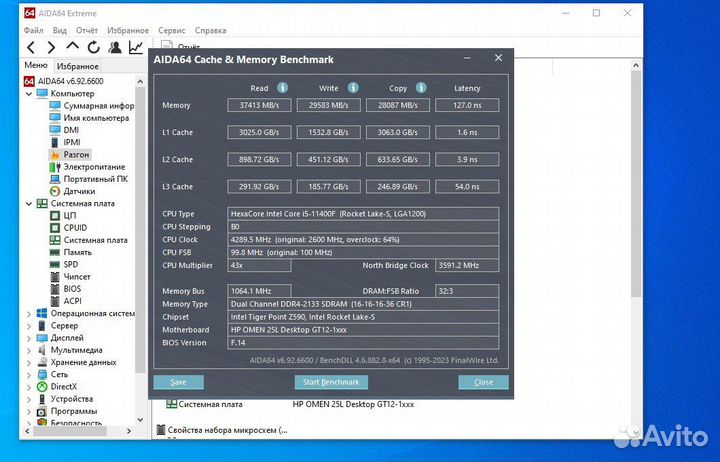Refresh using the circular arrow icon

tap(94, 47)
